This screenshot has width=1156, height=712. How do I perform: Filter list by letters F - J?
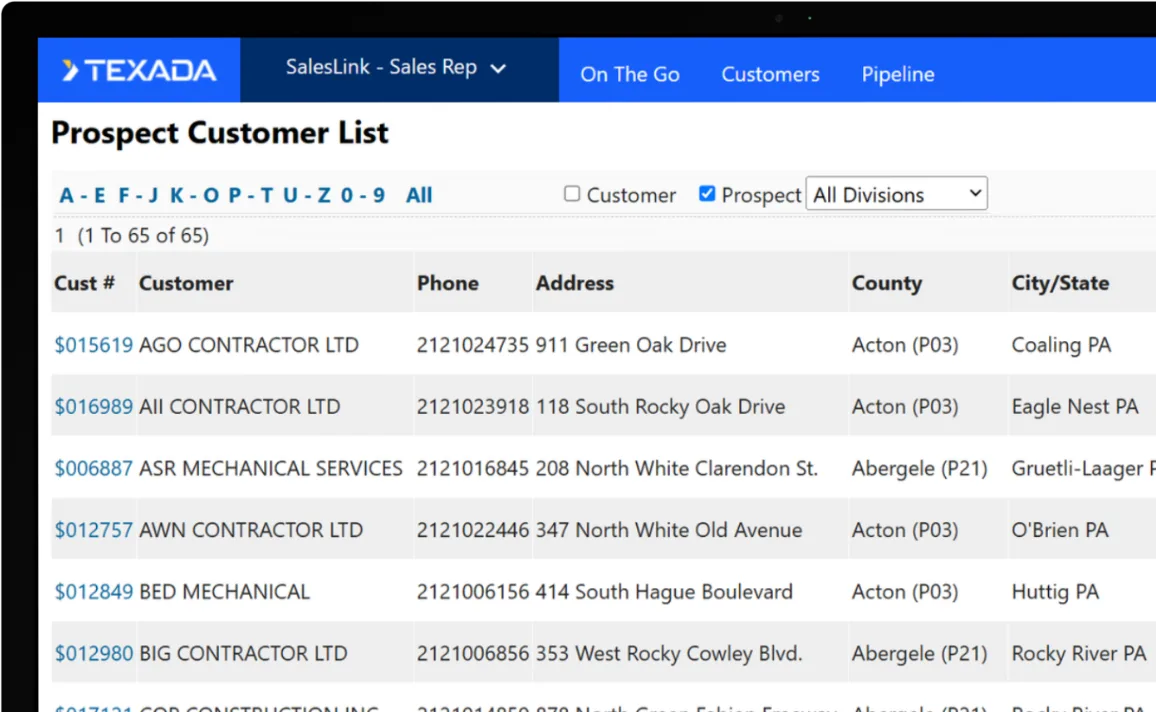(138, 195)
